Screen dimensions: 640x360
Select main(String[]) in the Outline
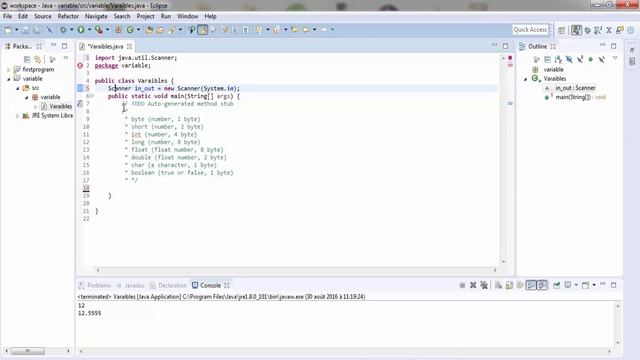pyautogui.click(x=580, y=97)
